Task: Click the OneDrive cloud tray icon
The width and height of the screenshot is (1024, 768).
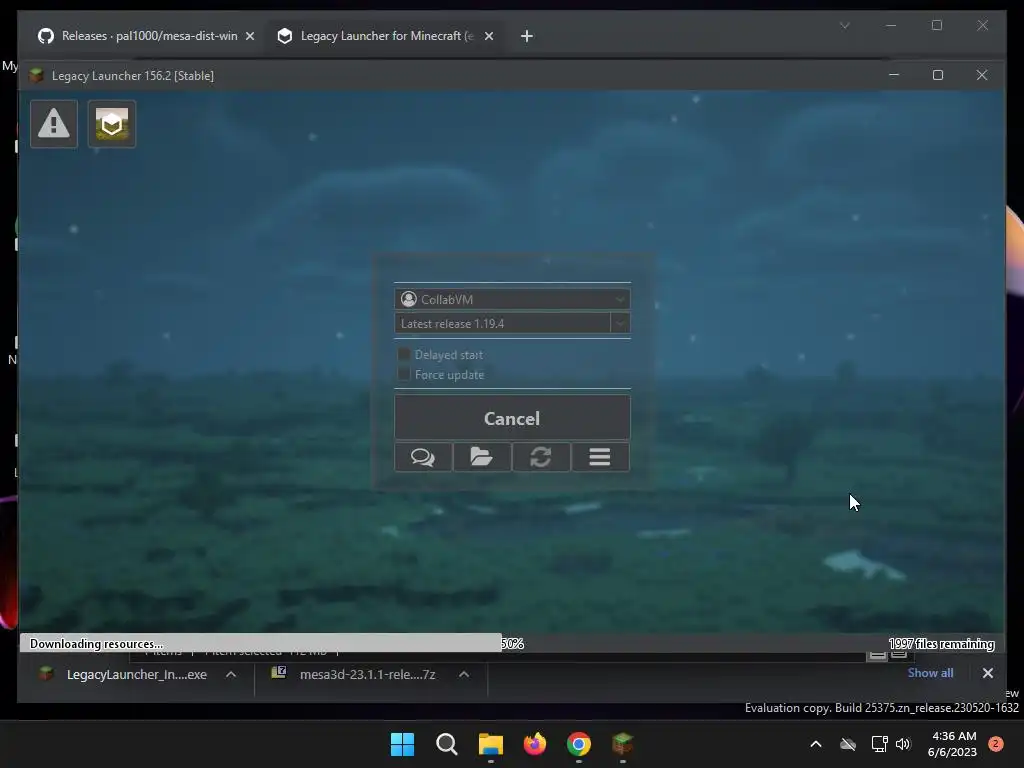Action: tap(848, 744)
